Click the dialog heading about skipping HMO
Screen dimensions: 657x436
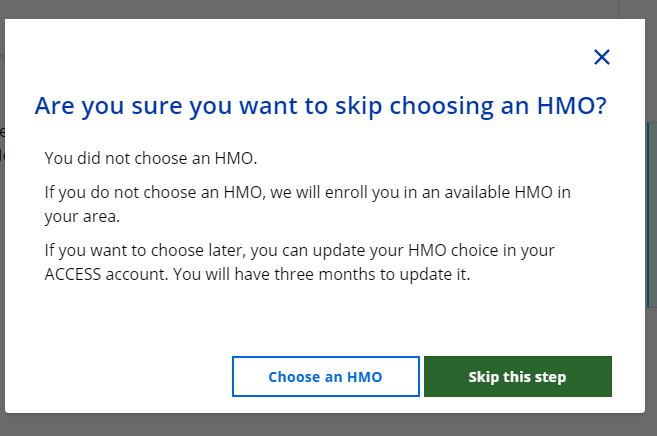[x=321, y=106]
